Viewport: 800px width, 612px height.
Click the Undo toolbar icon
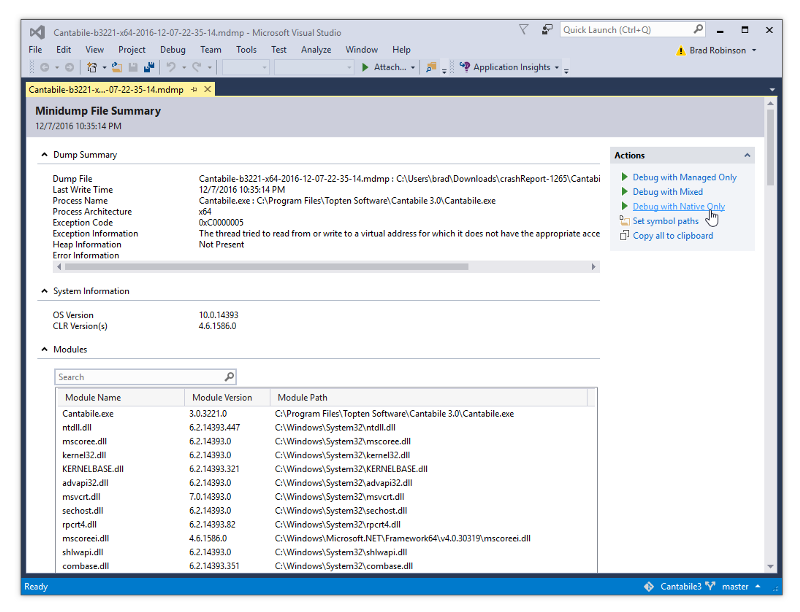click(171, 67)
